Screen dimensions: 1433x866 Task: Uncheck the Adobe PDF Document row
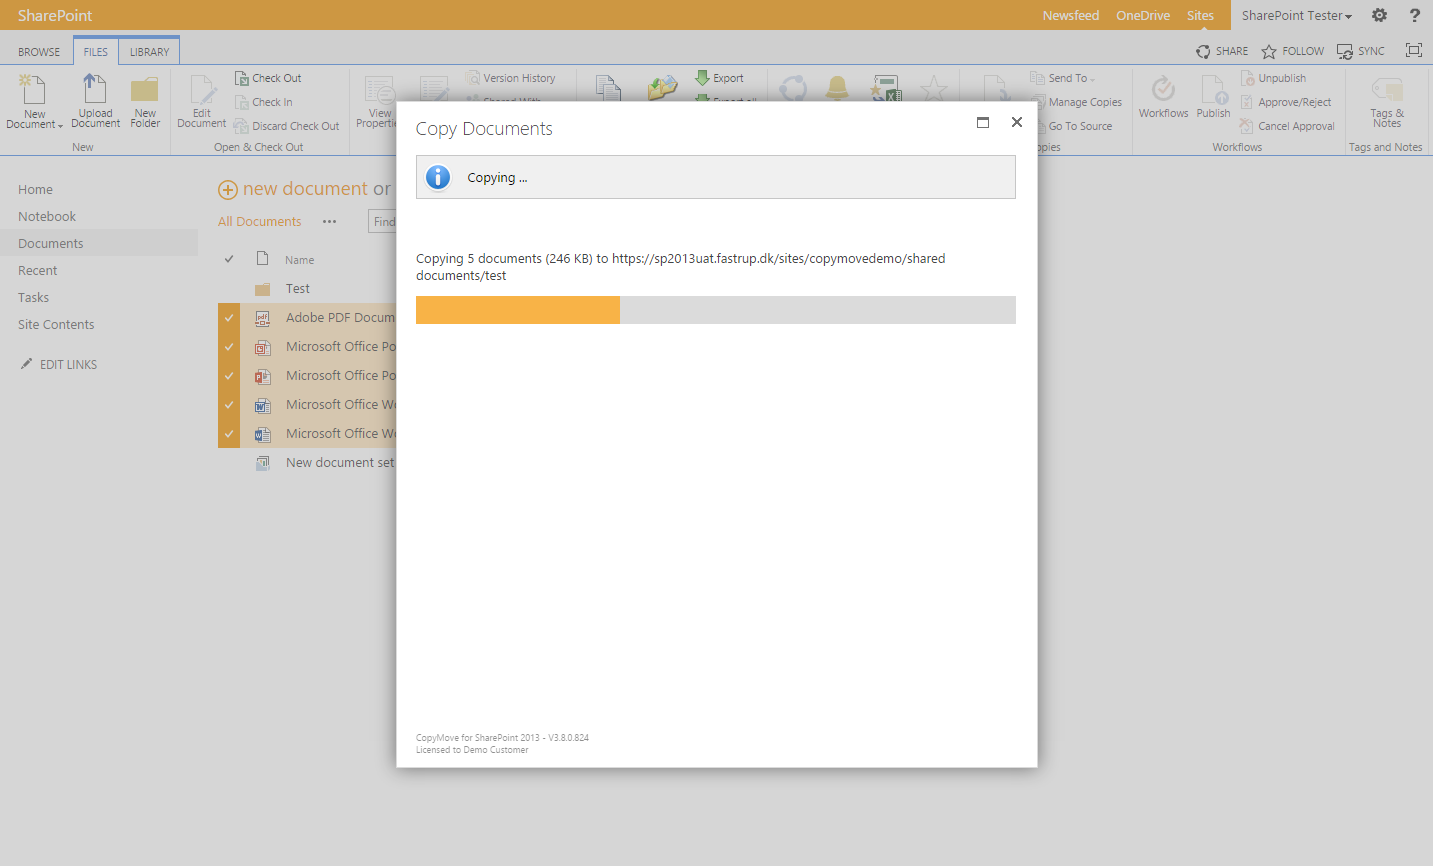pos(229,317)
